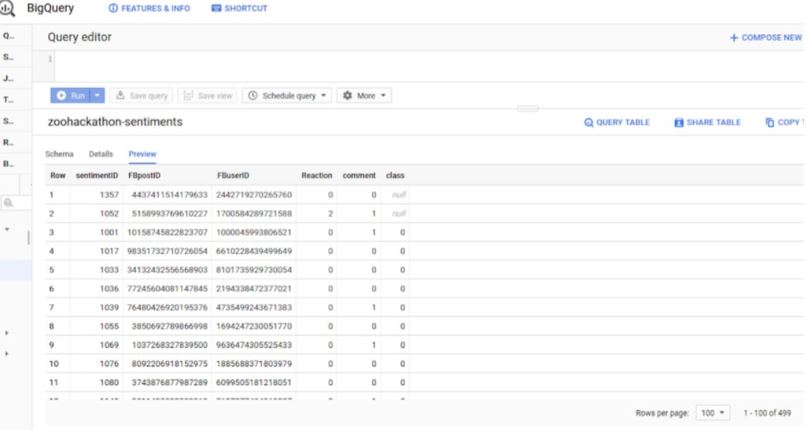Click the panel resize handle below toolbar
Viewport: 806px width, 430px height.
528,108
